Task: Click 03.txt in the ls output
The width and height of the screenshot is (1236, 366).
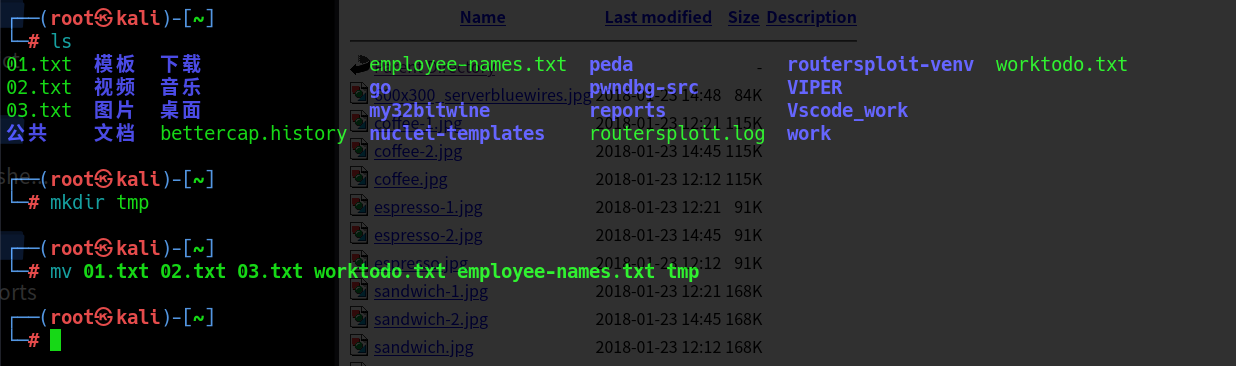Action: tap(39, 110)
